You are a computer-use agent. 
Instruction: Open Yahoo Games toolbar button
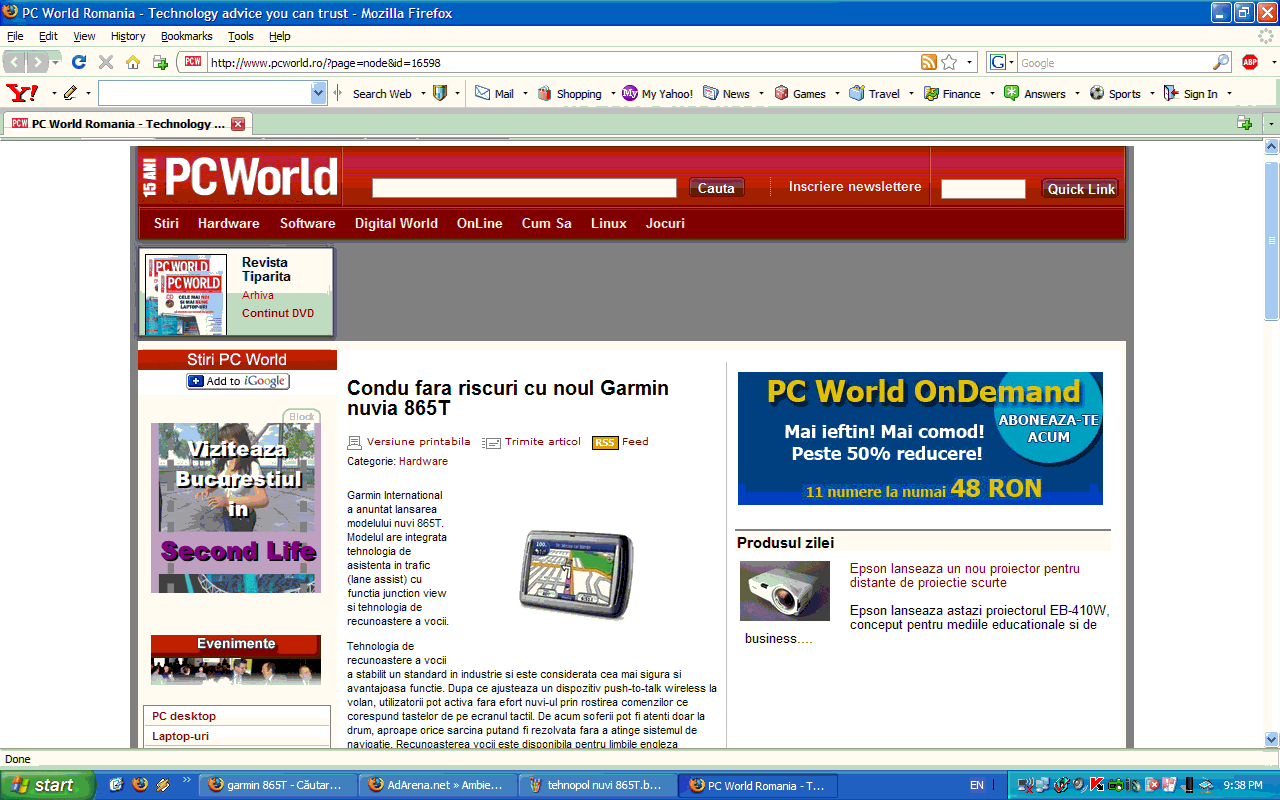coord(800,93)
